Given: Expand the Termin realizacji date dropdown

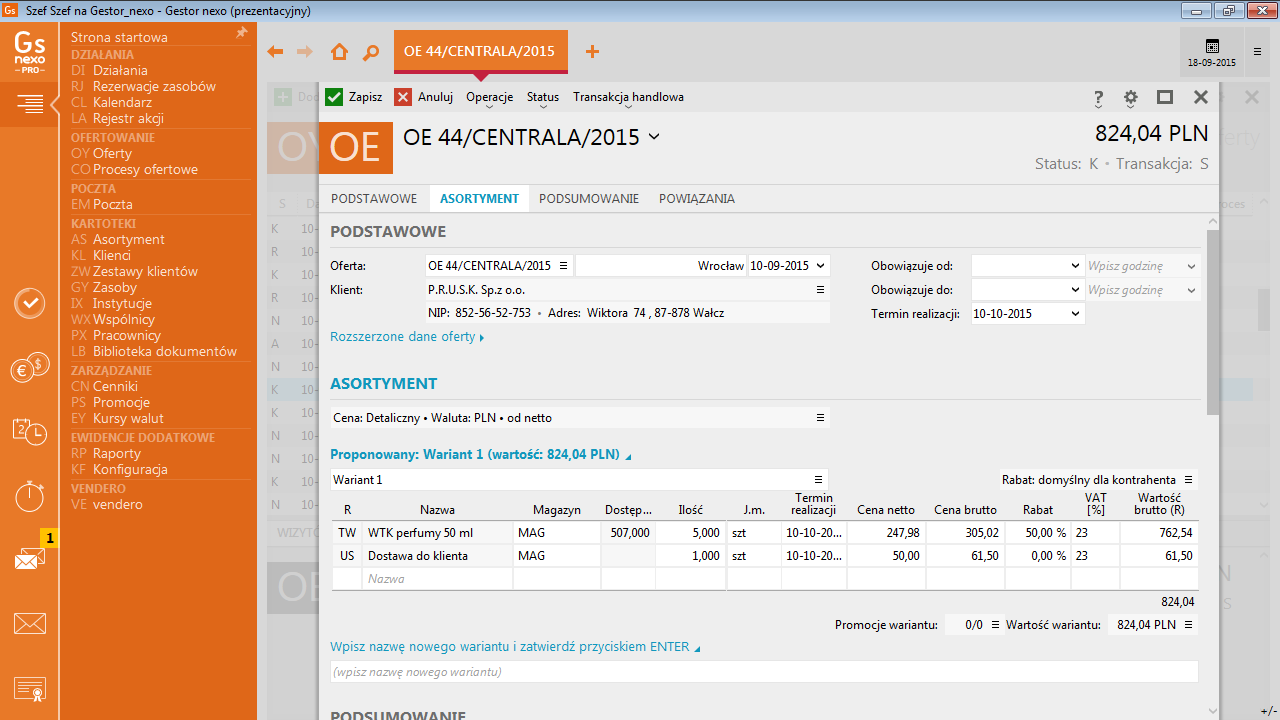Looking at the screenshot, I should (1076, 314).
